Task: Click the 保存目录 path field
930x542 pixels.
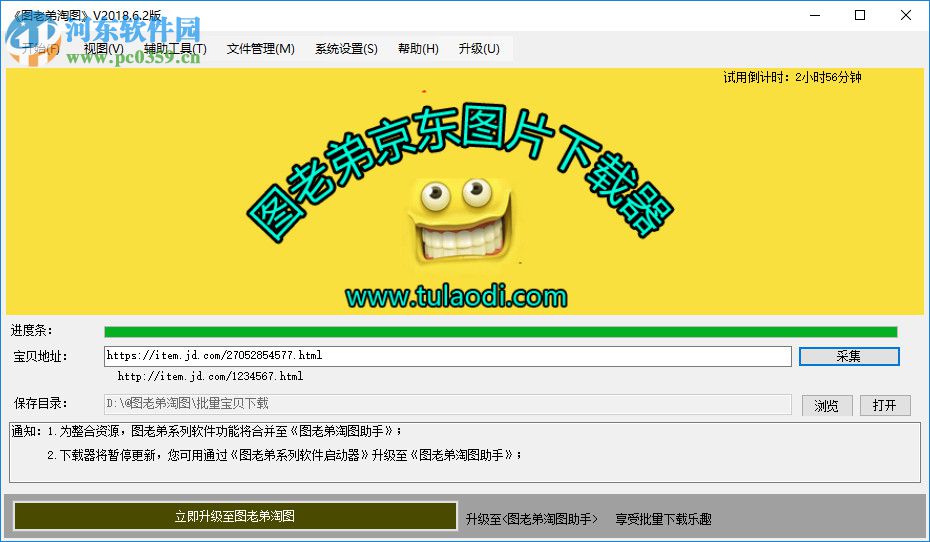Action: tap(448, 404)
